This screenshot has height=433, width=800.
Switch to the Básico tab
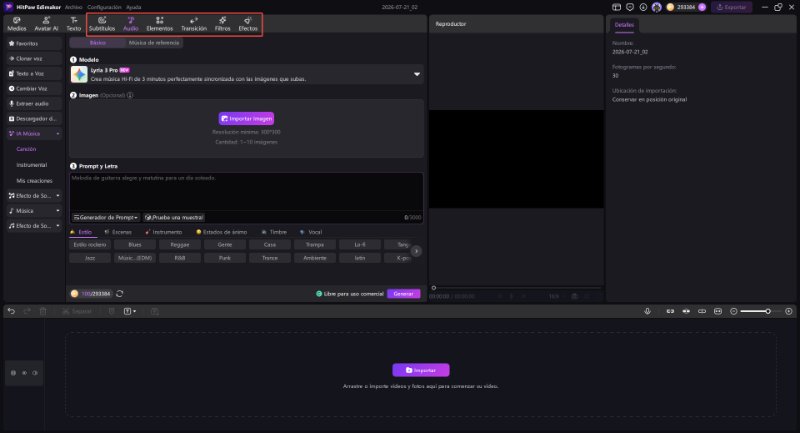coord(97,43)
